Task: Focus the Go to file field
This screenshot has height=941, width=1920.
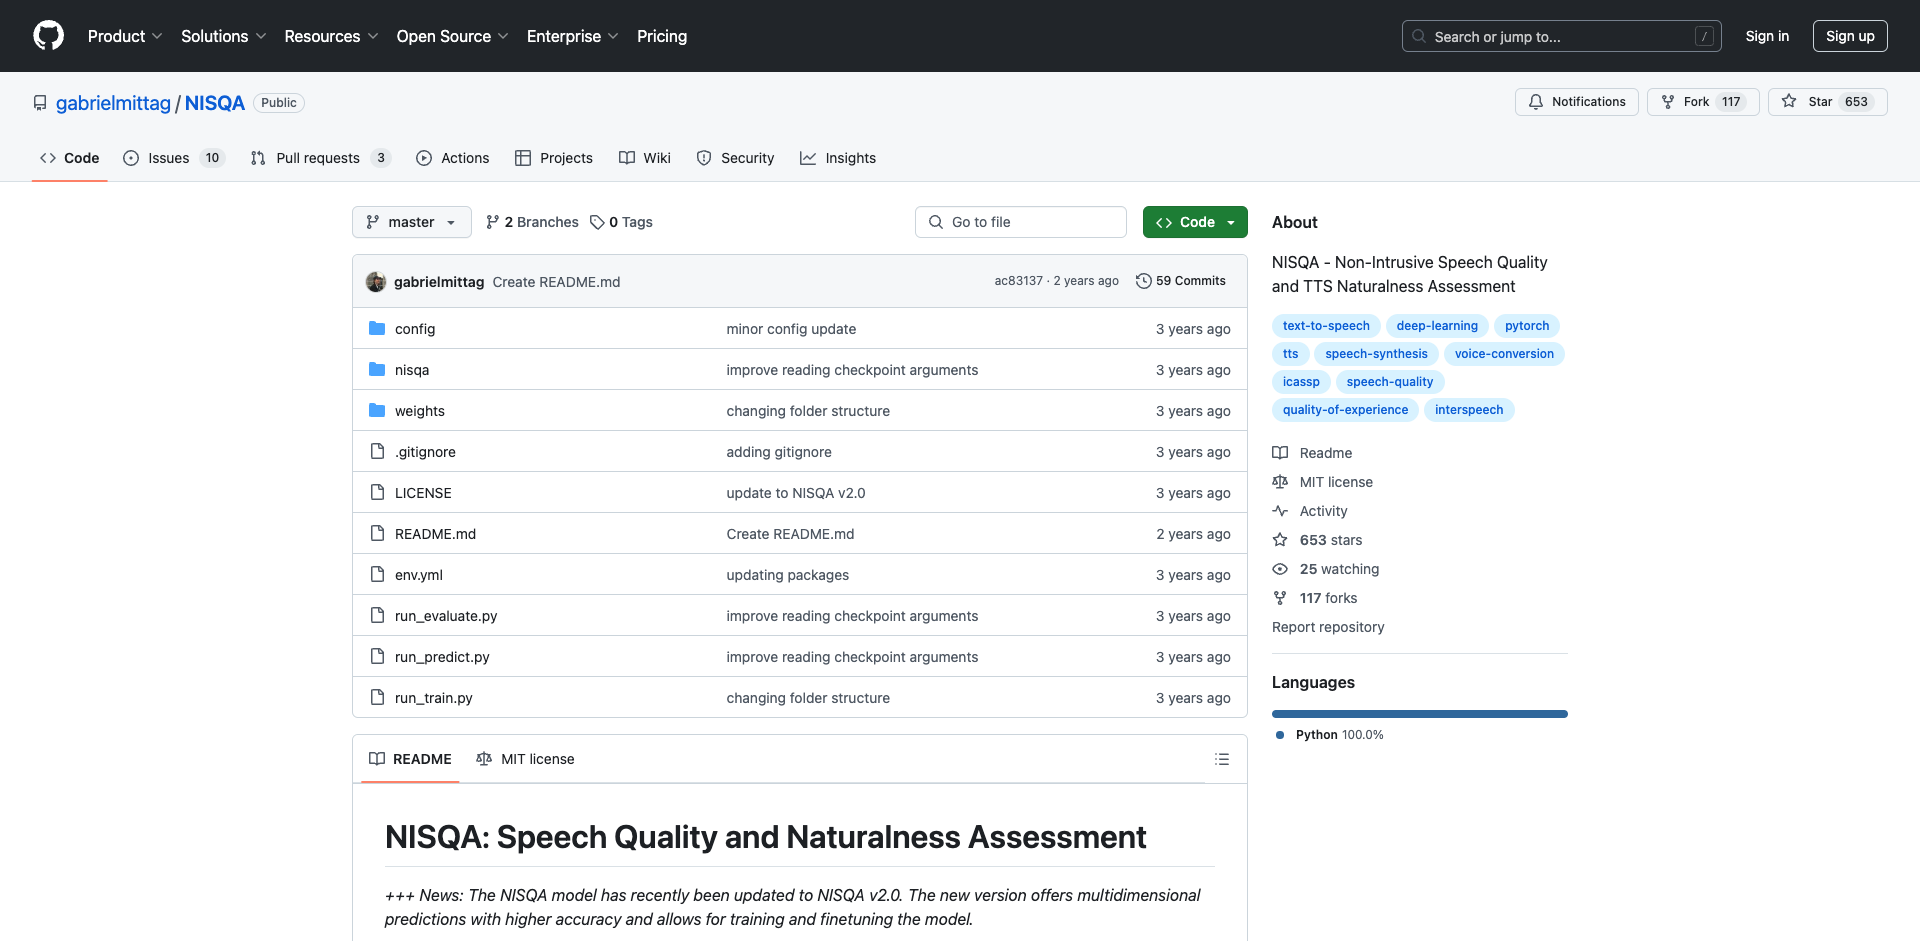Action: pos(1021,222)
